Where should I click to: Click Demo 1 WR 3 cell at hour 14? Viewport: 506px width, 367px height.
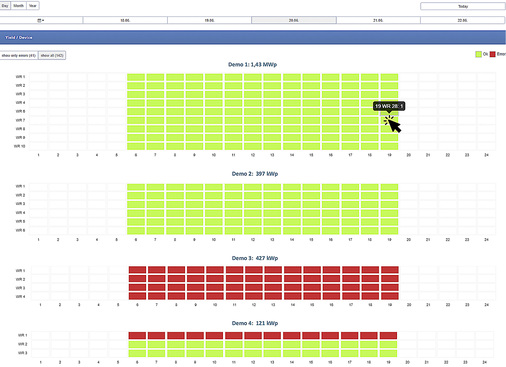(292, 94)
